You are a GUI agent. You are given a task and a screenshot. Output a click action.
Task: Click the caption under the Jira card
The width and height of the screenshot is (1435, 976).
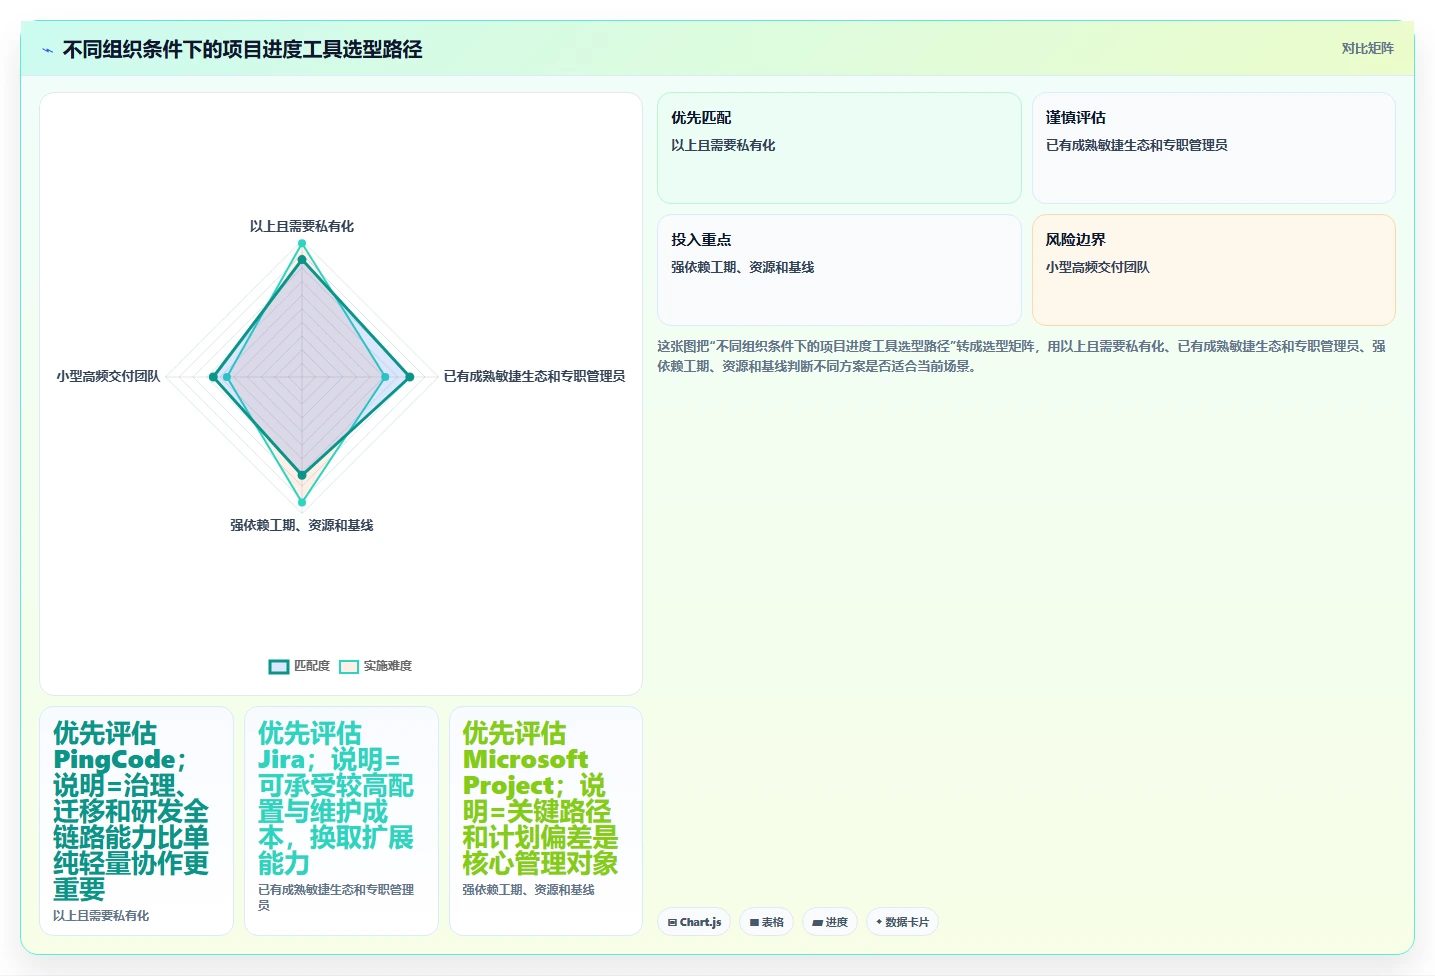tap(336, 897)
